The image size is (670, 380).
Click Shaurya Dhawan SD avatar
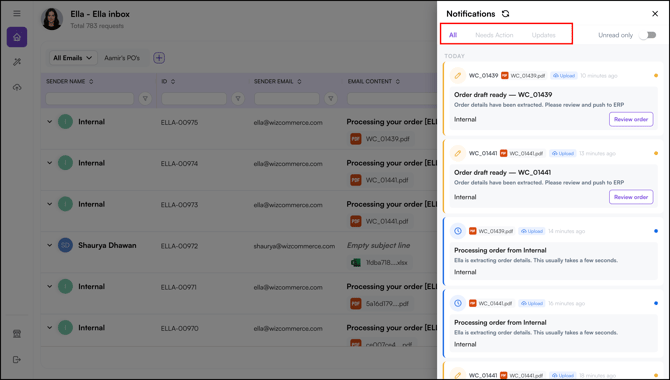65,245
